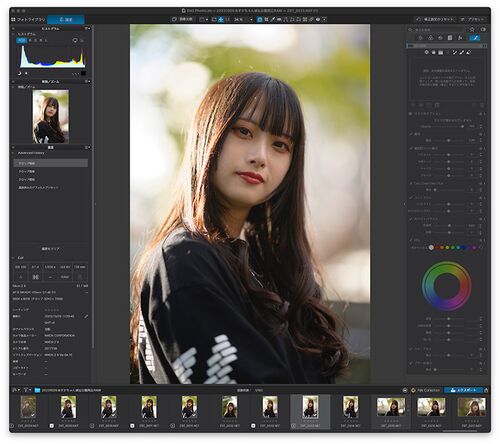Open the Color corrections tab icon
The height and width of the screenshot is (444, 500).
click(430, 38)
